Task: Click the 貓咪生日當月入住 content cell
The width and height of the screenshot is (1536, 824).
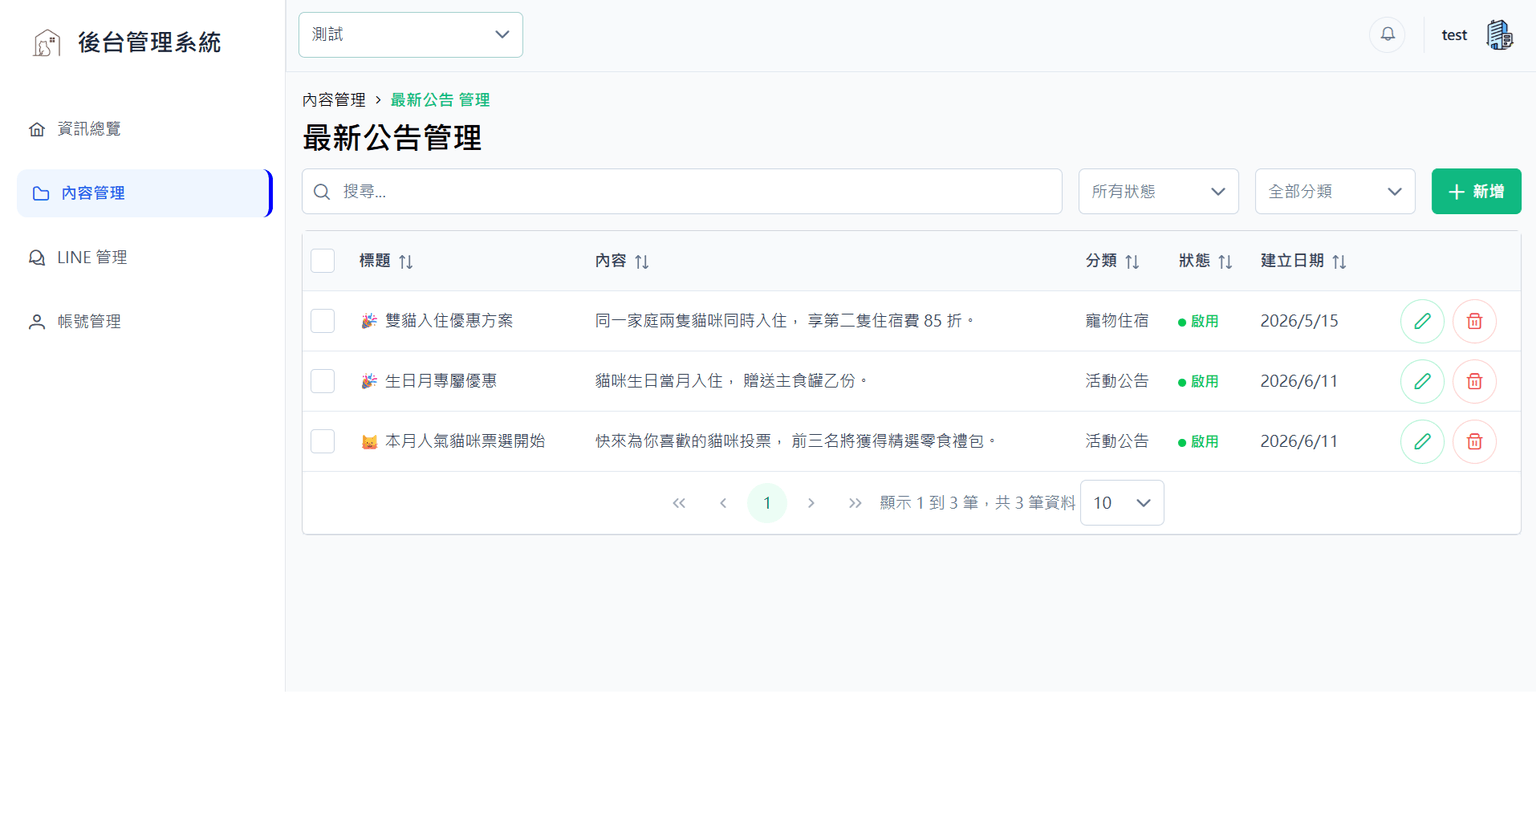Action: 732,381
